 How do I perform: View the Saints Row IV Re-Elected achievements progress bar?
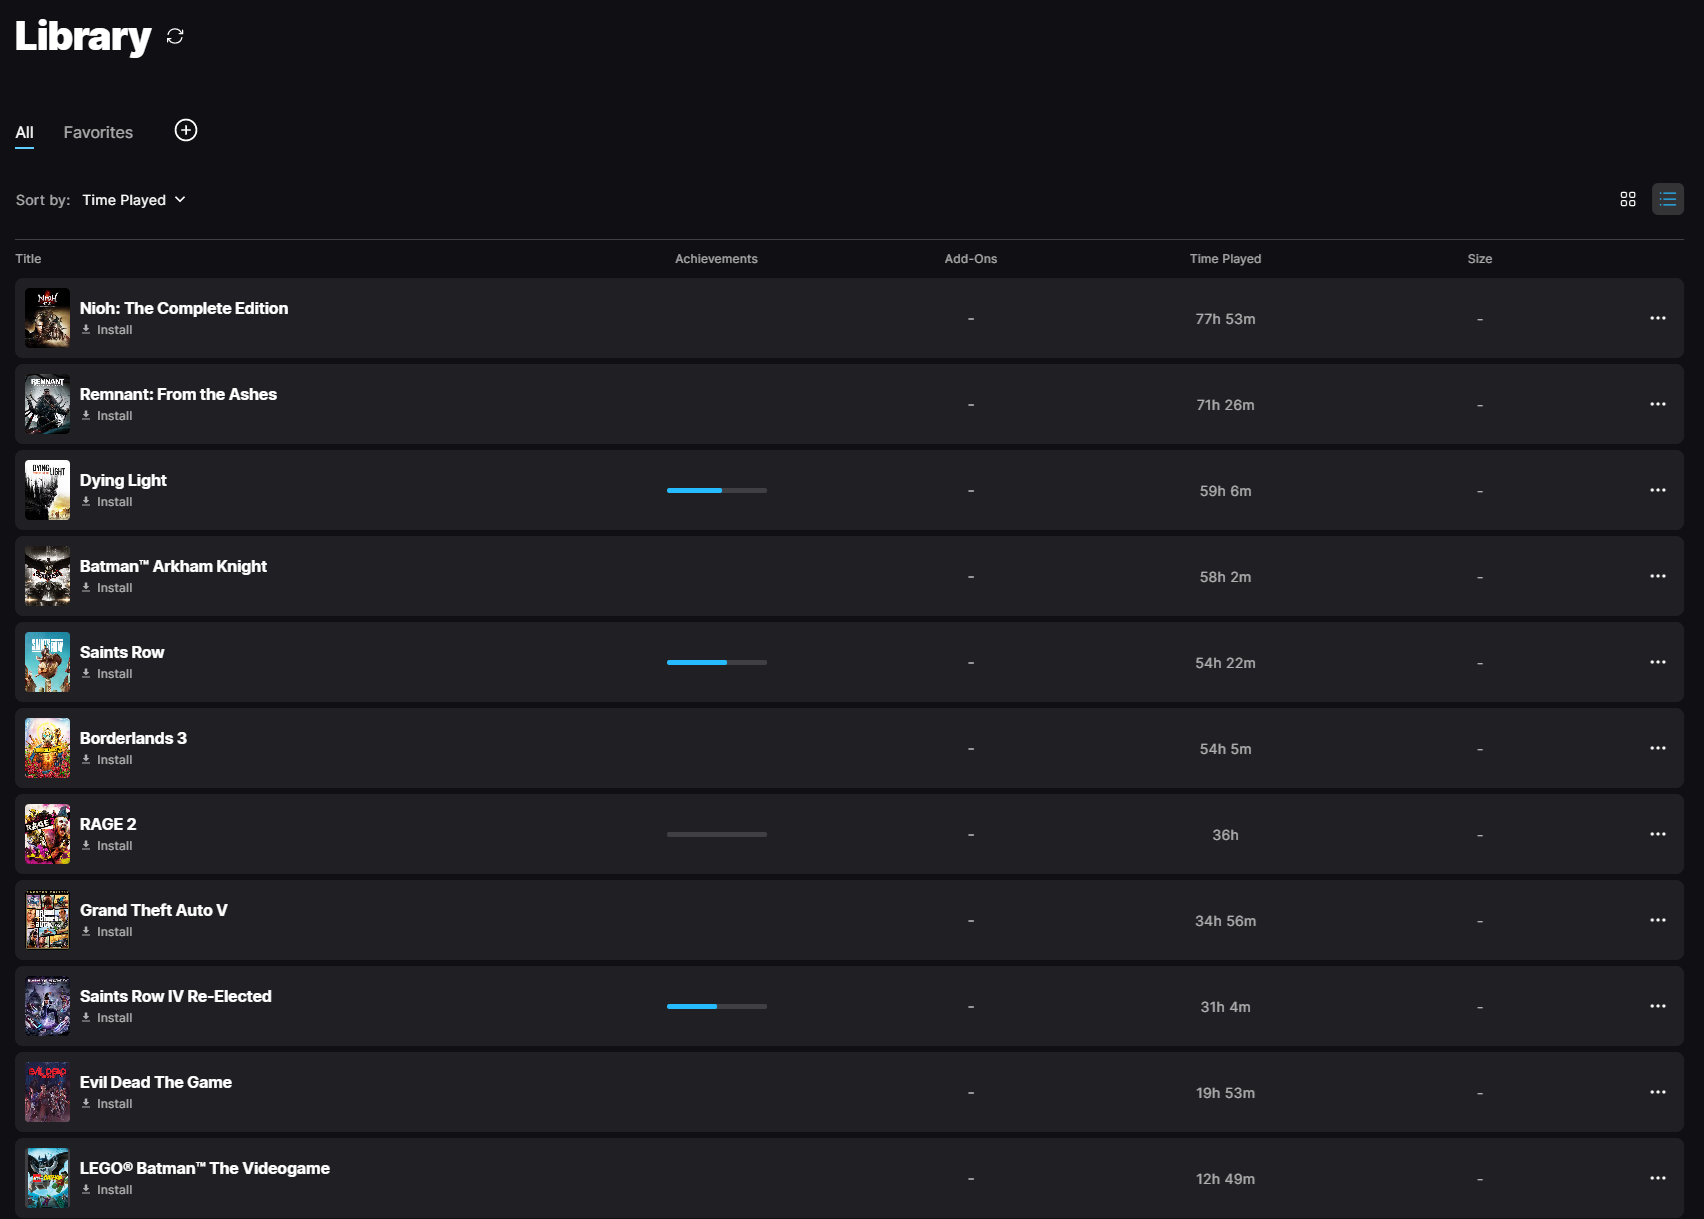point(717,1006)
